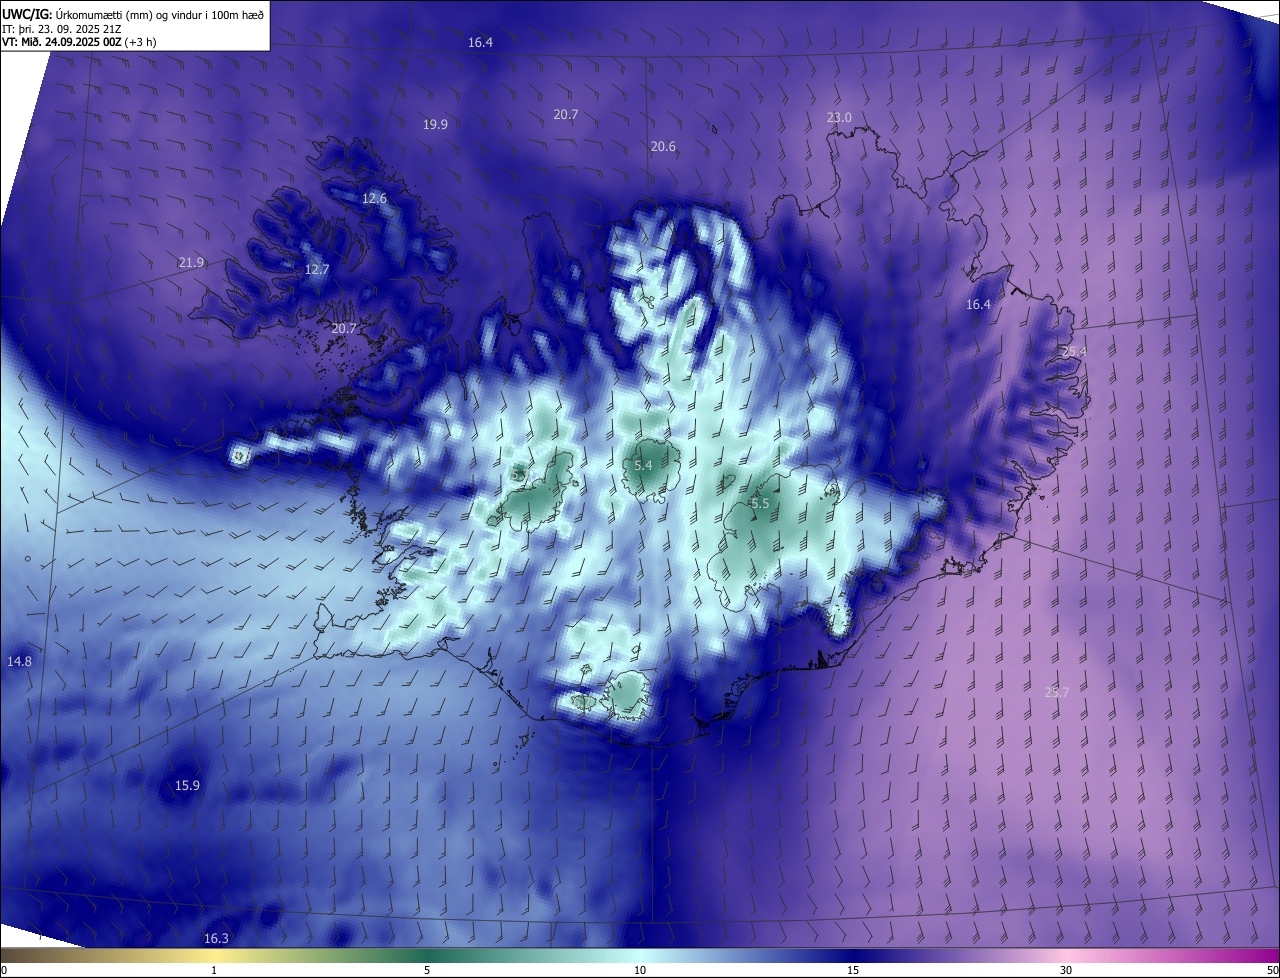Click the 12.6 value label in the Westfjords
The width and height of the screenshot is (1280, 978).
[x=374, y=199]
